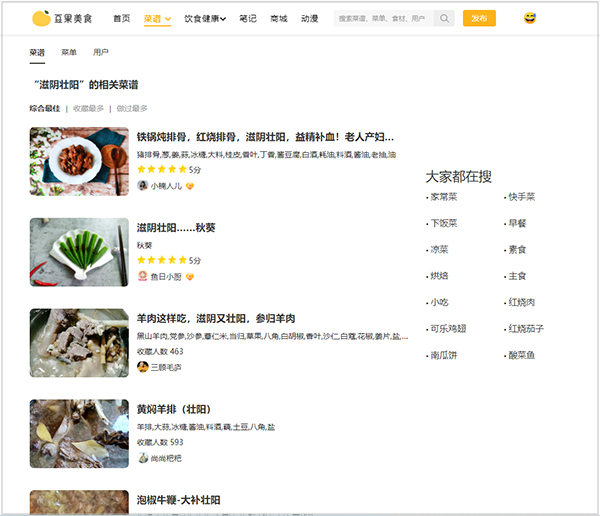Click the search recipes input field
This screenshot has height=516, width=600.
tap(384, 18)
